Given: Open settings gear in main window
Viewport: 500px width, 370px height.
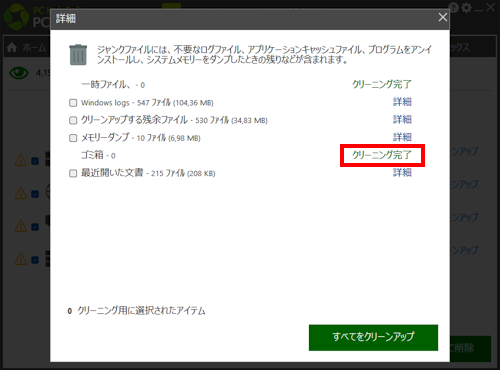Looking at the screenshot, I should (466, 8).
